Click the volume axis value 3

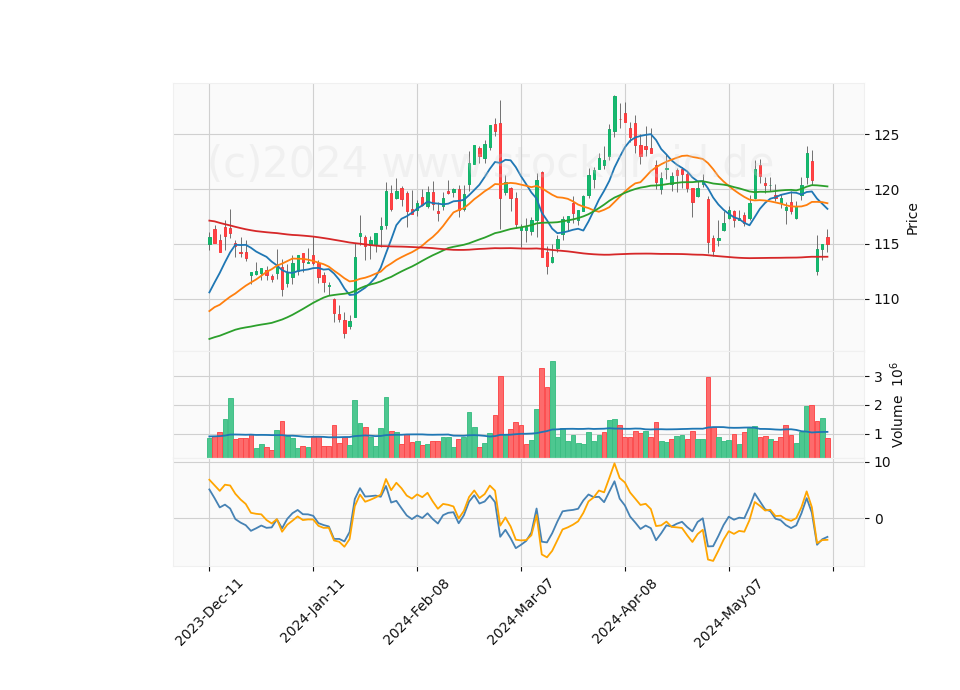[878, 377]
